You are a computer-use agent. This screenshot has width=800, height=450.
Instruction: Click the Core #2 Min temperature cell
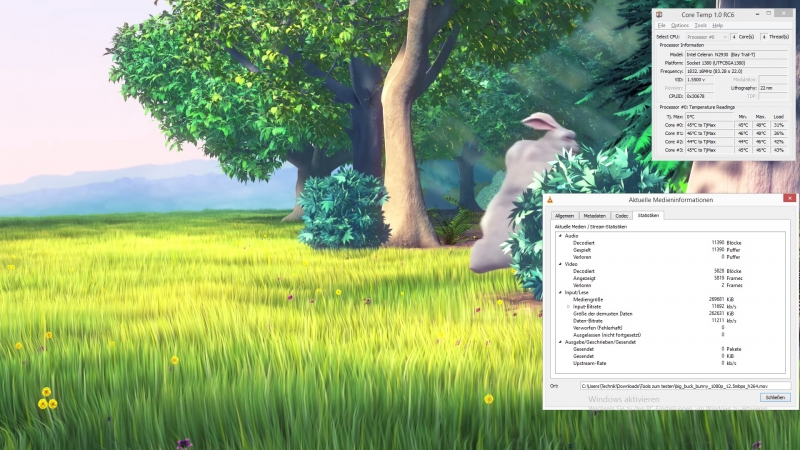pos(743,142)
